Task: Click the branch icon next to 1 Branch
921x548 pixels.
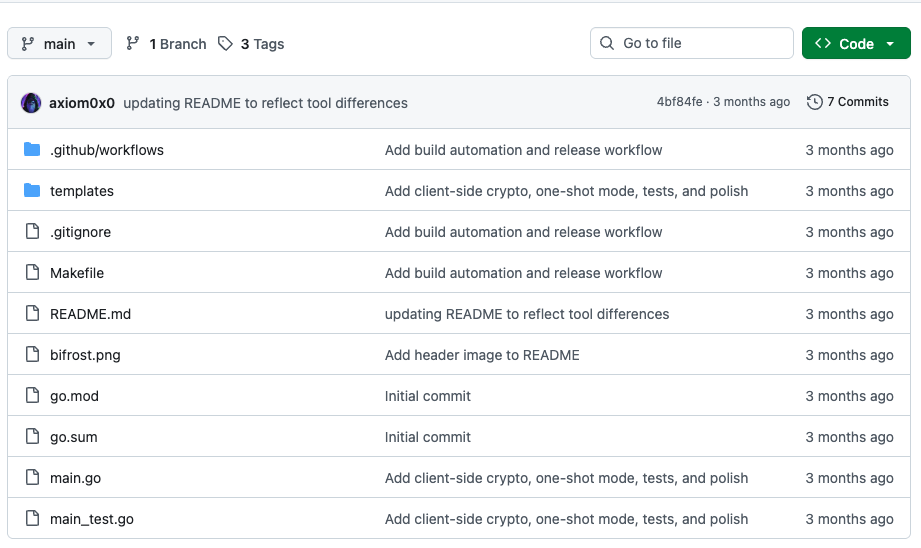Action: tap(133, 43)
